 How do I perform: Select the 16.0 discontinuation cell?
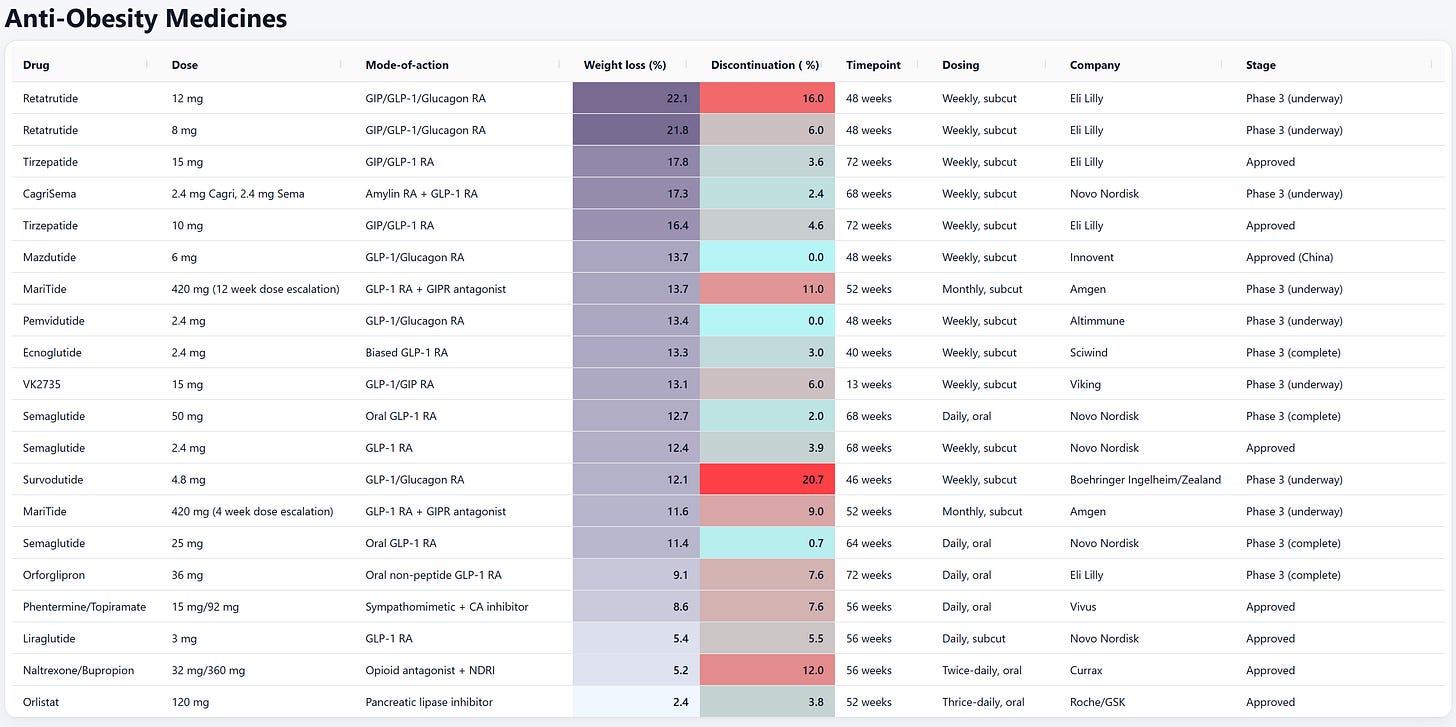(767, 98)
